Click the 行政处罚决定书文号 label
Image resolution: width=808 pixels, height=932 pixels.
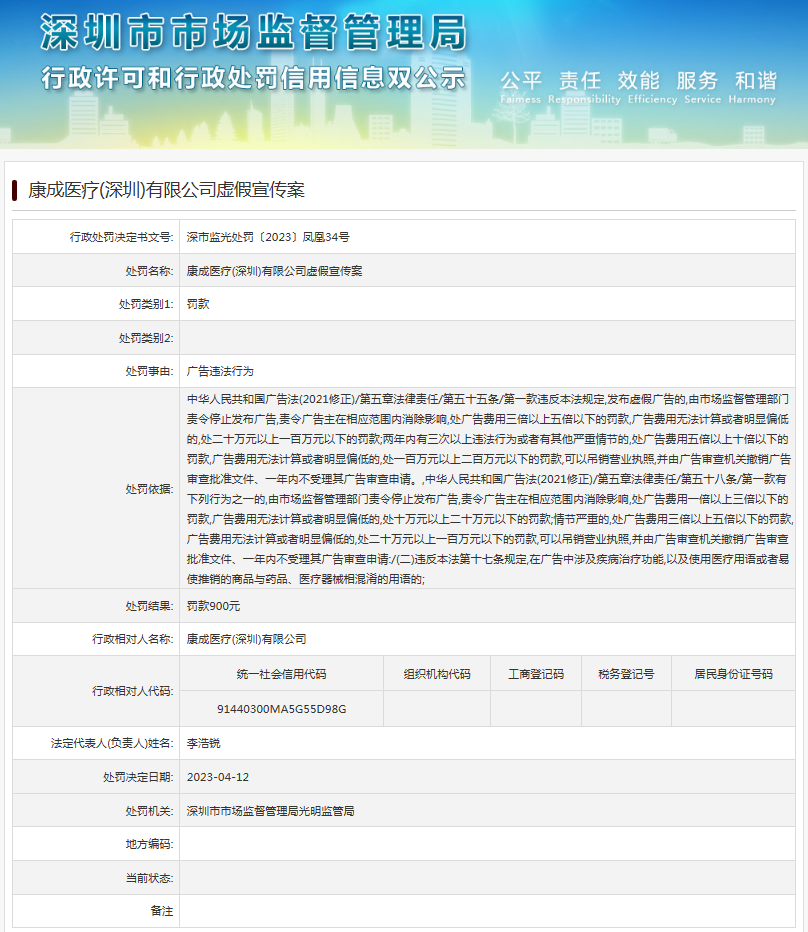[x=121, y=237]
